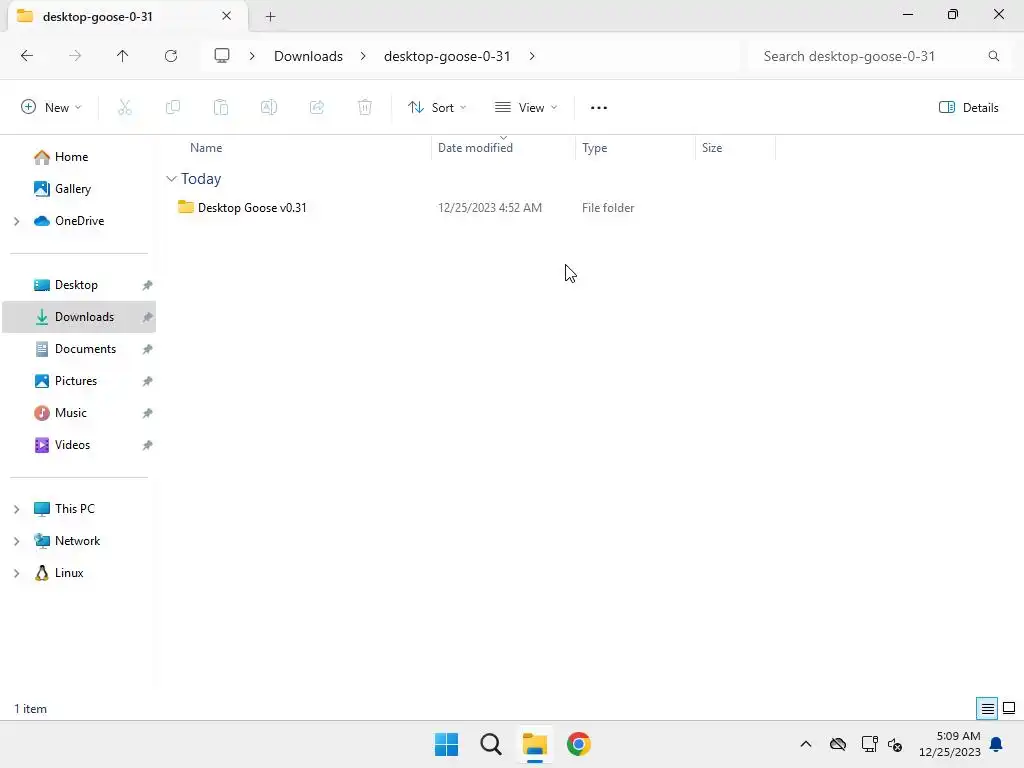Go back to previous folder

27,56
